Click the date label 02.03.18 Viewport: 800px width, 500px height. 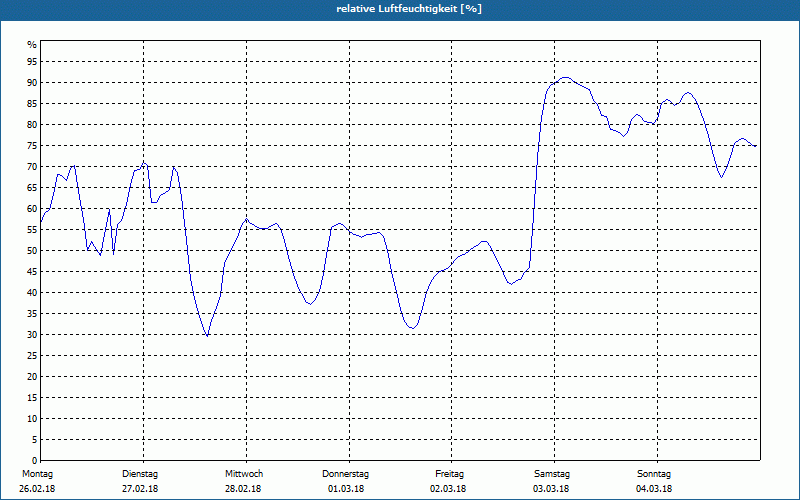(x=448, y=489)
